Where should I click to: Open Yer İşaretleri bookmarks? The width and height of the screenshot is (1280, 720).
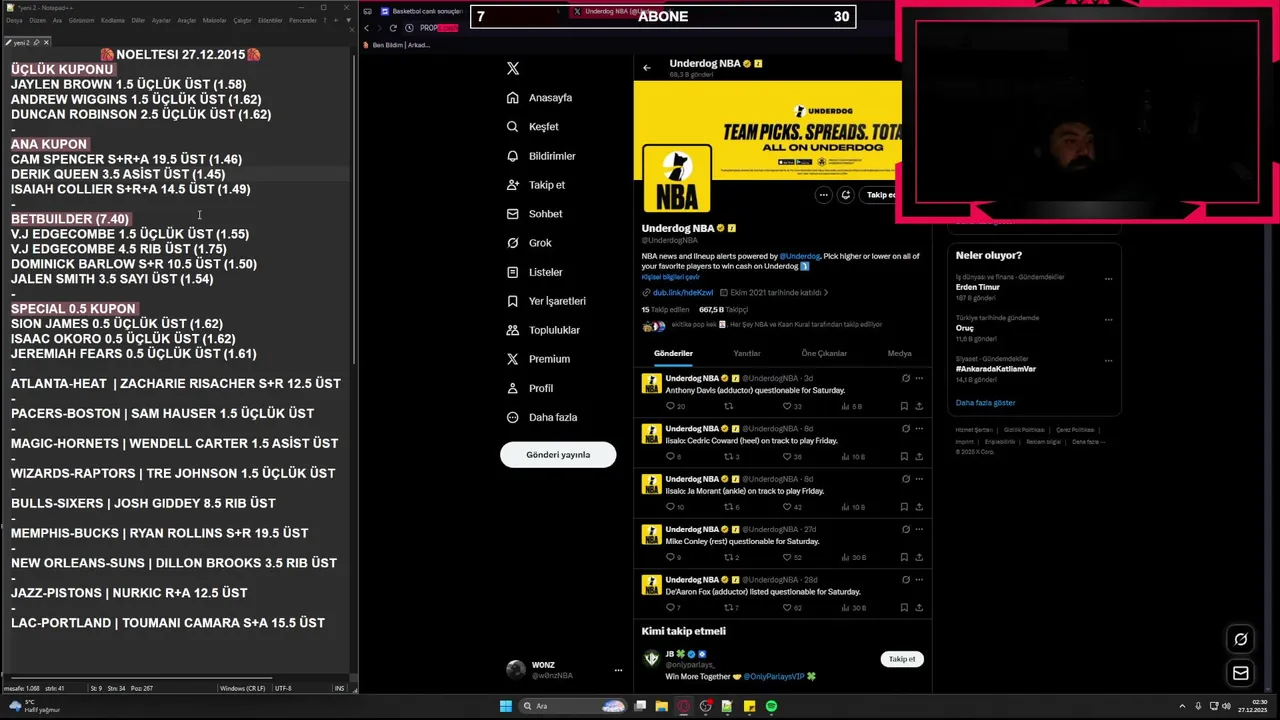[x=546, y=301]
